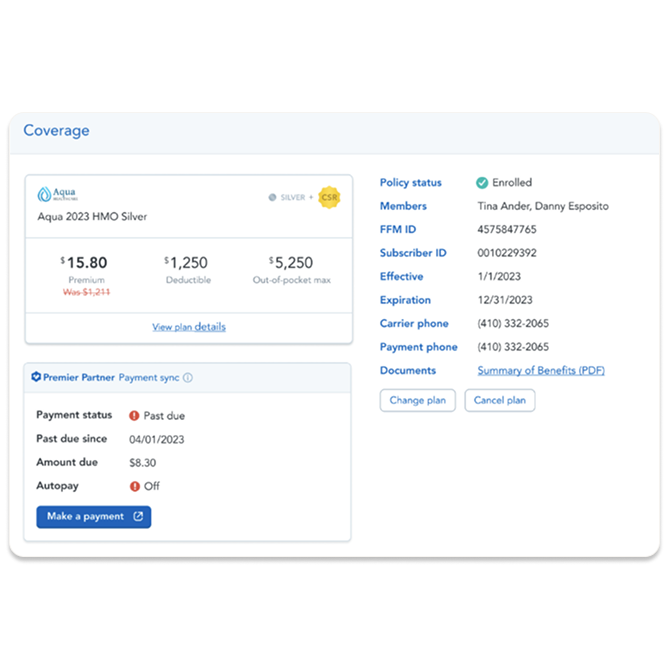Viewport: 670px width, 670px height.
Task: Click the Make a payment button
Action: pos(94,517)
